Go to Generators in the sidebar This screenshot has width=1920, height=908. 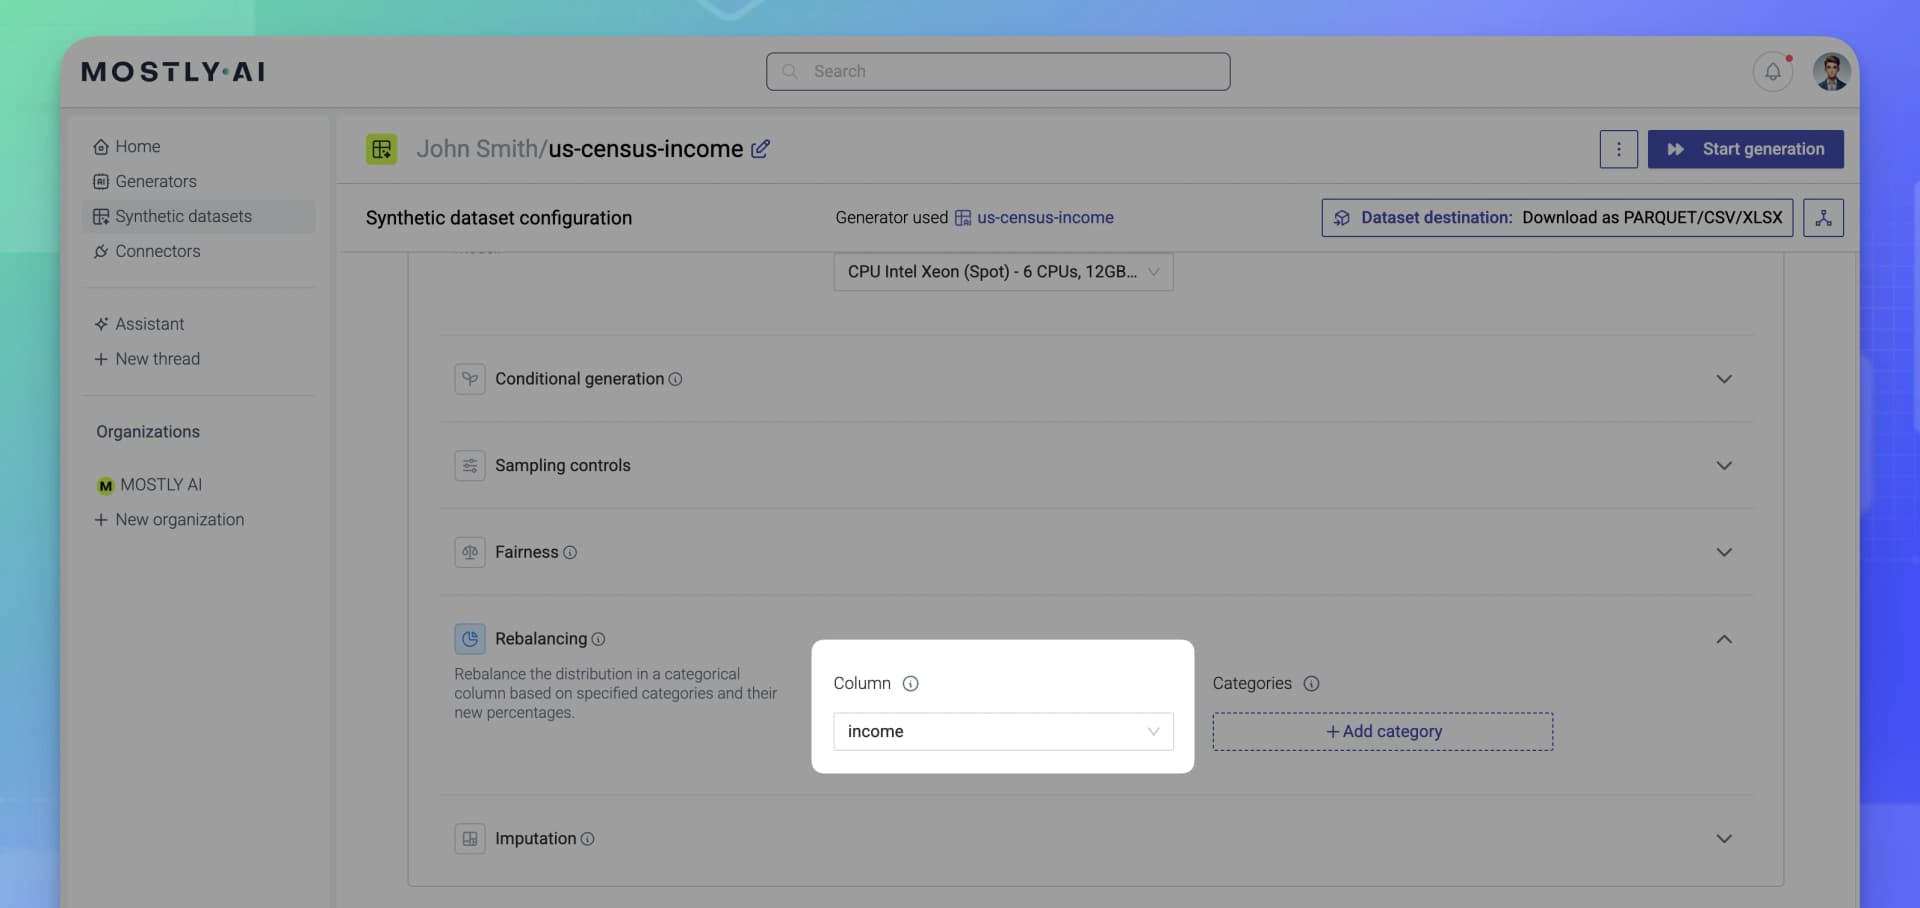point(155,181)
